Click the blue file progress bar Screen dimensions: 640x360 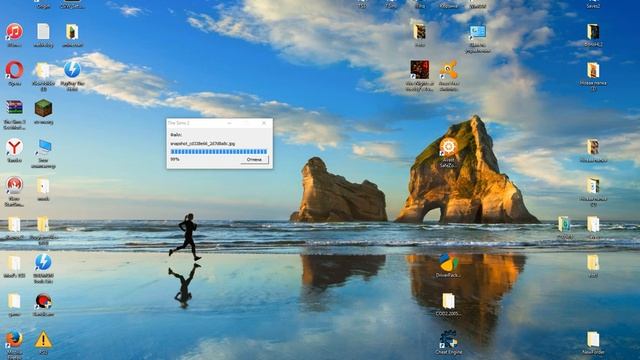pyautogui.click(x=219, y=151)
